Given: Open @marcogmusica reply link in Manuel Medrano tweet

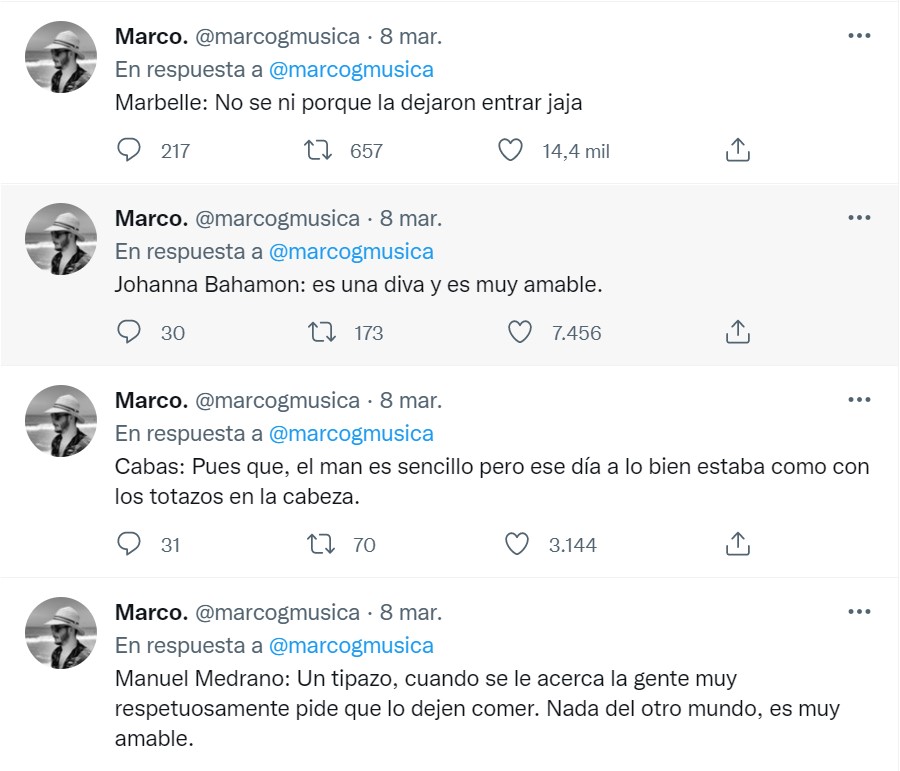Looking at the screenshot, I should coord(351,645).
